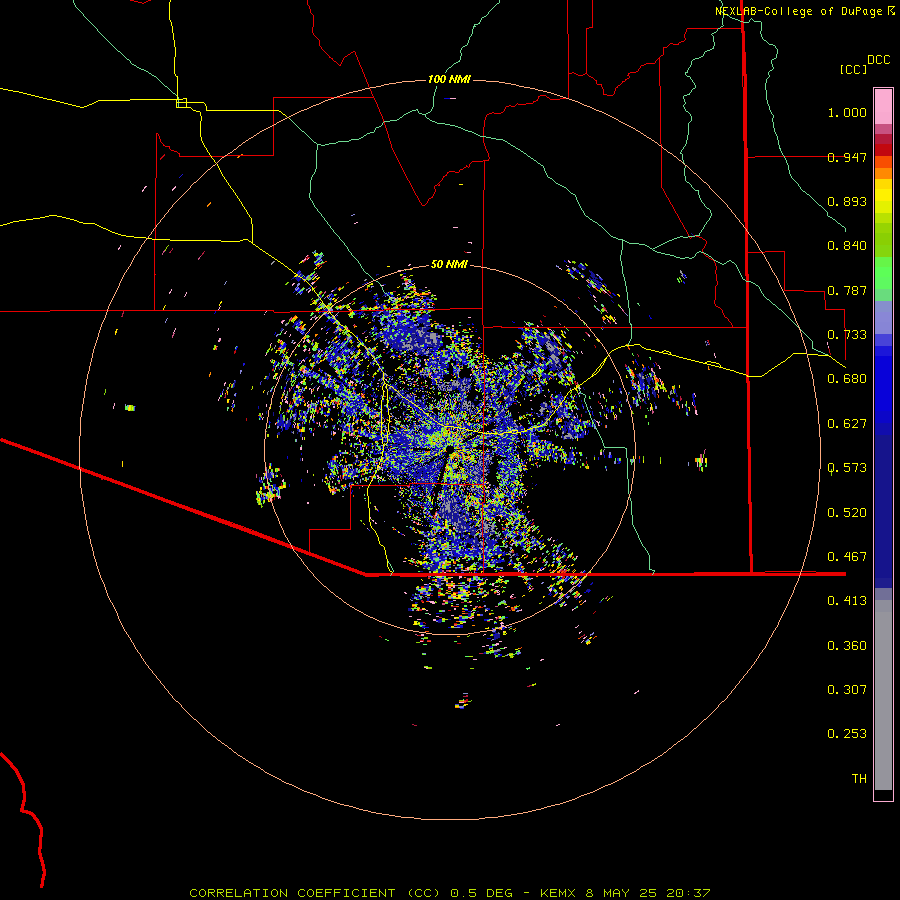Click the 20:37 timestamp in caption
Screen dimensions: 900x900
[688, 893]
